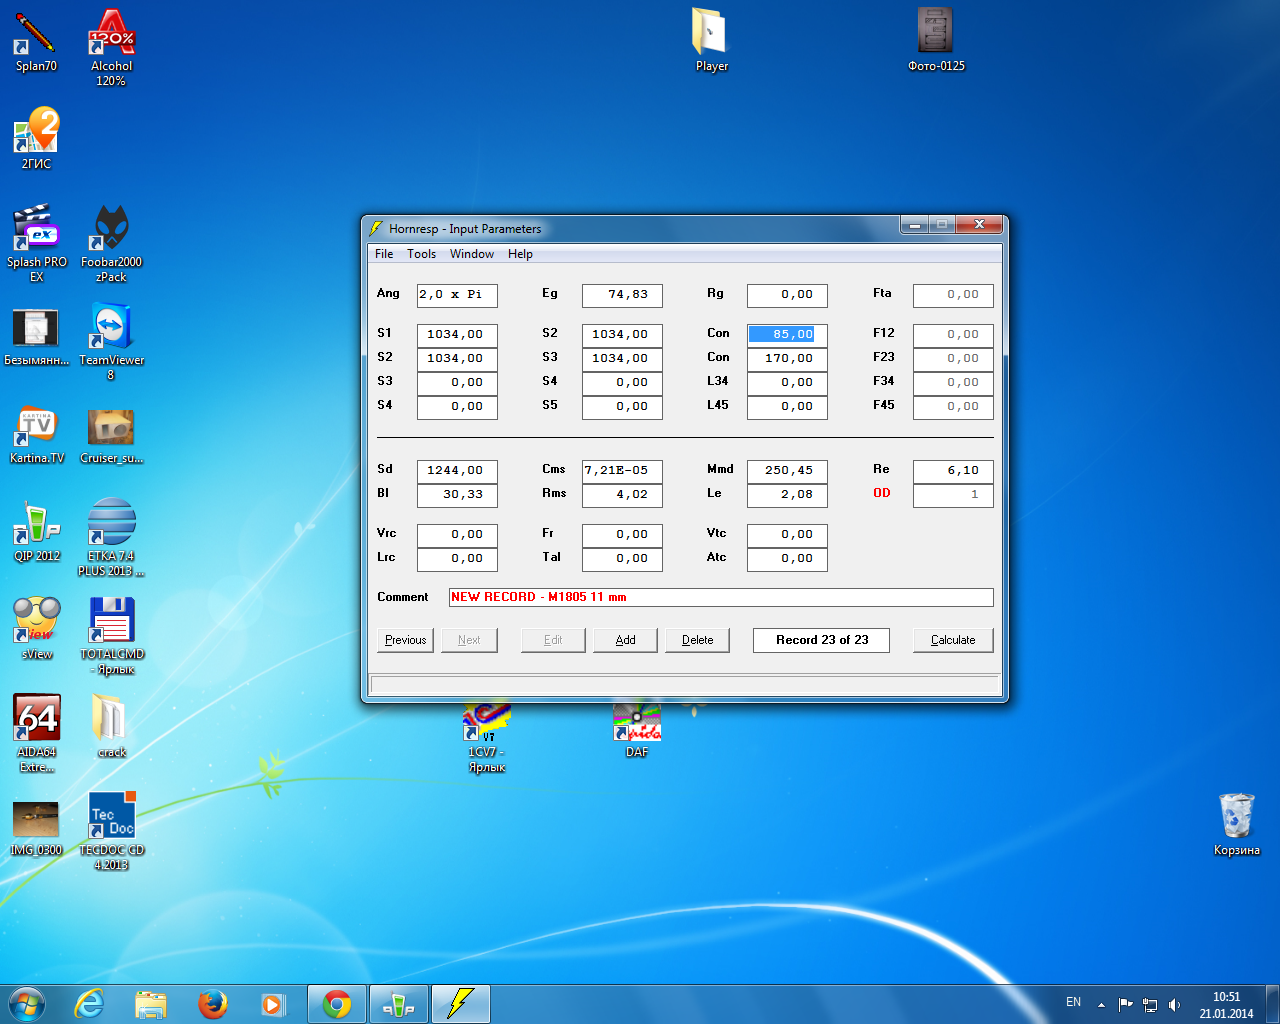Open Windows Explorer folder in taskbar

pos(151,1004)
